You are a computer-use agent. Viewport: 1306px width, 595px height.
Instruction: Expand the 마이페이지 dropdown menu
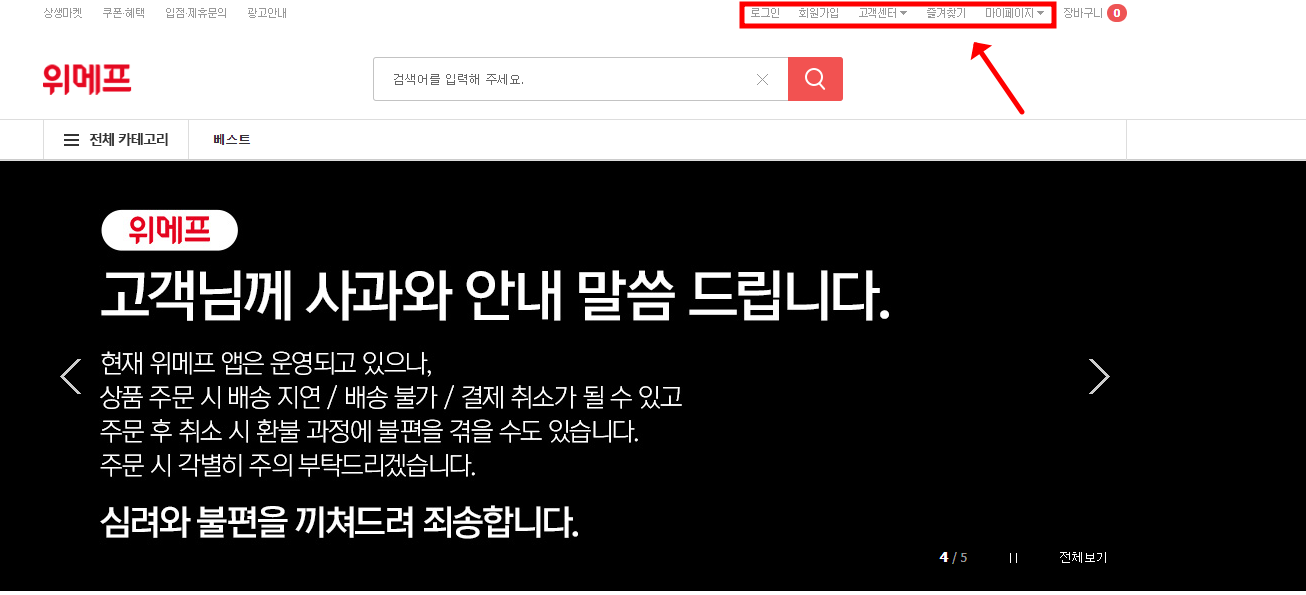pos(1013,13)
